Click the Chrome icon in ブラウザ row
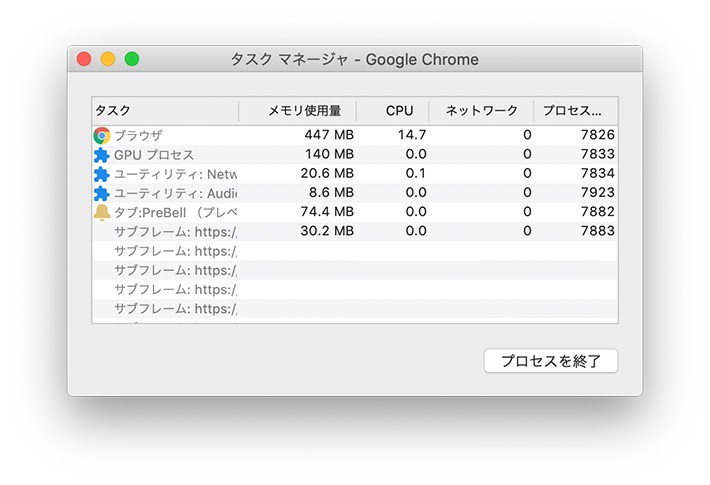This screenshot has width=710, height=485. [x=102, y=135]
